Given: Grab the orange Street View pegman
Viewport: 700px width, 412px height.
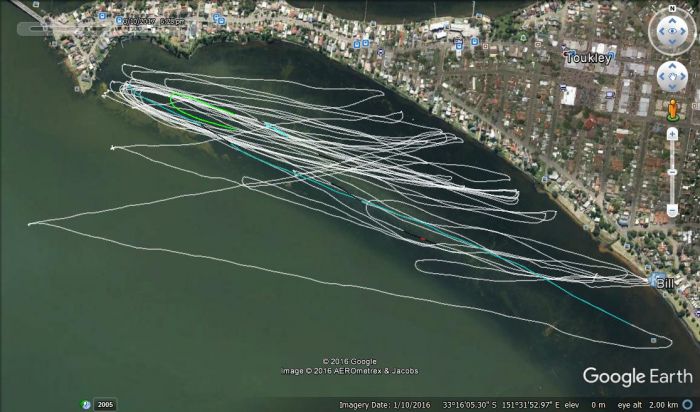Looking at the screenshot, I should click(x=671, y=109).
